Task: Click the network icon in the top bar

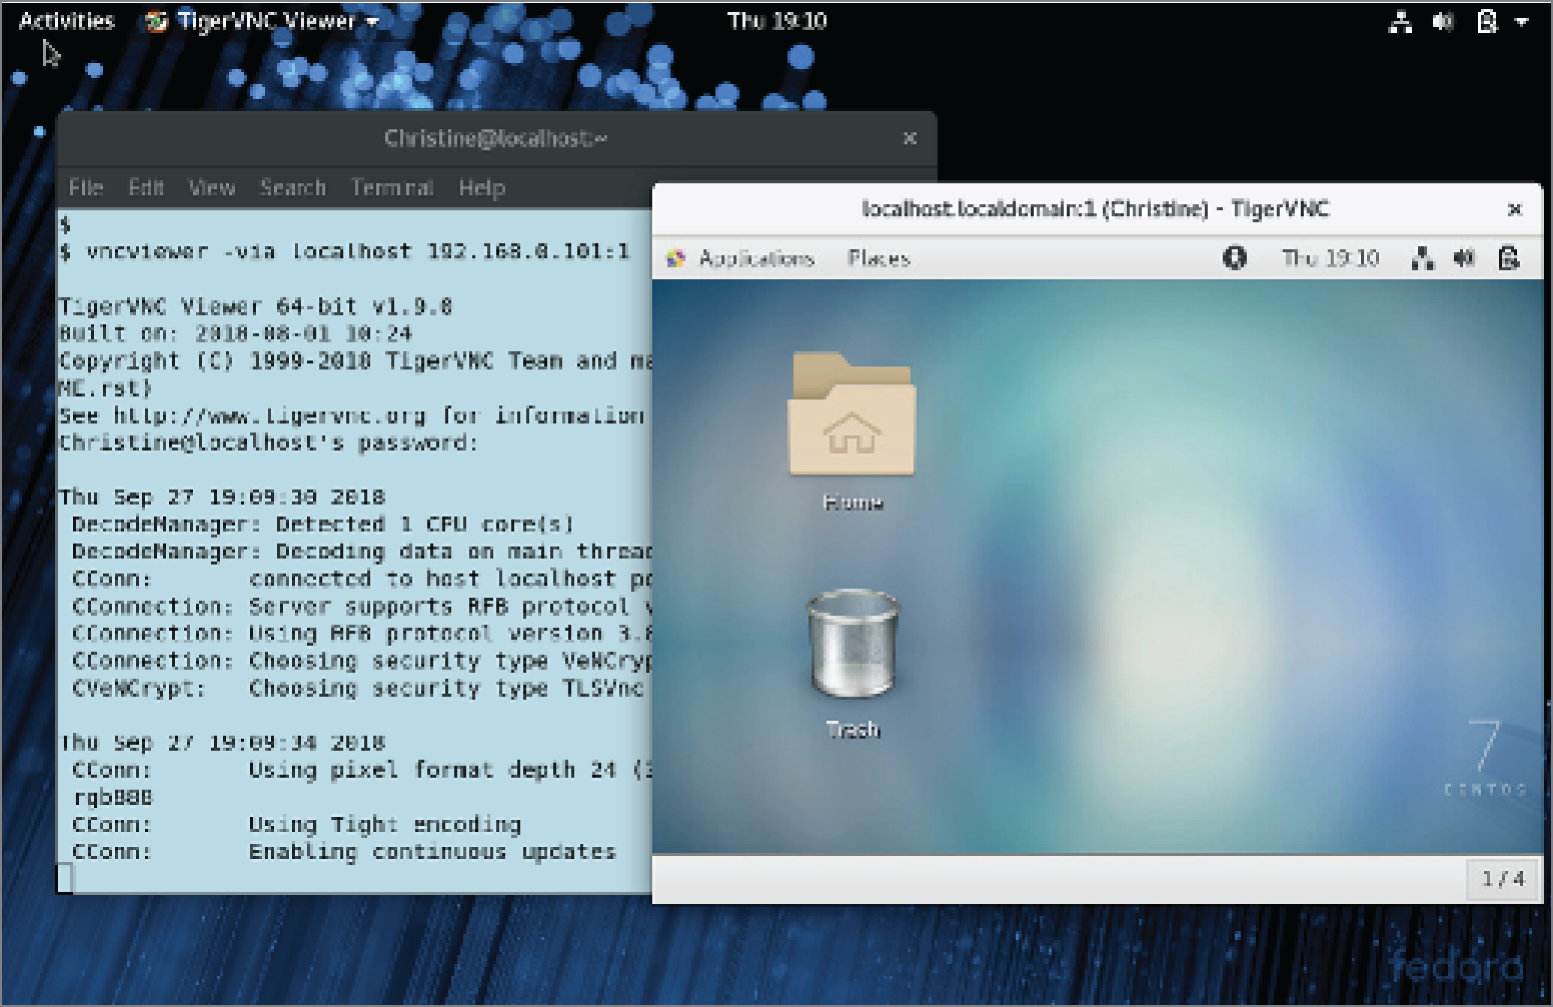Action: point(1400,21)
